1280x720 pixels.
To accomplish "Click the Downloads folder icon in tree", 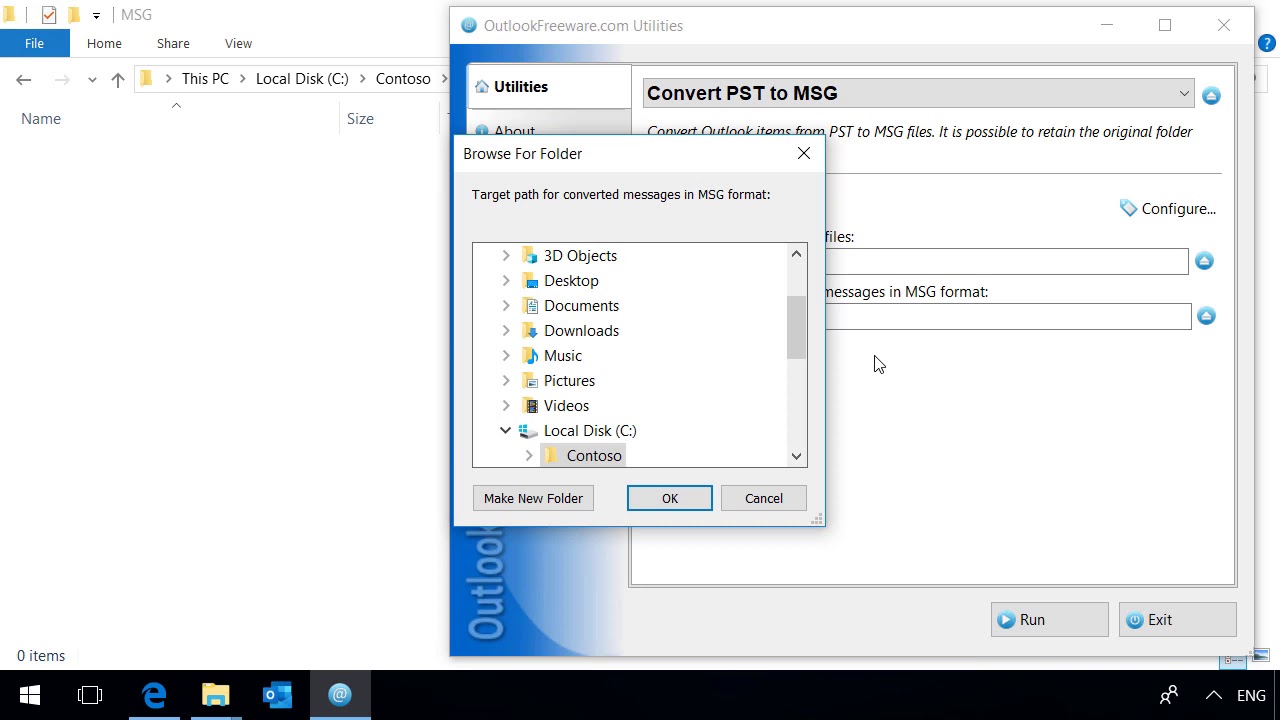I will click(530, 331).
